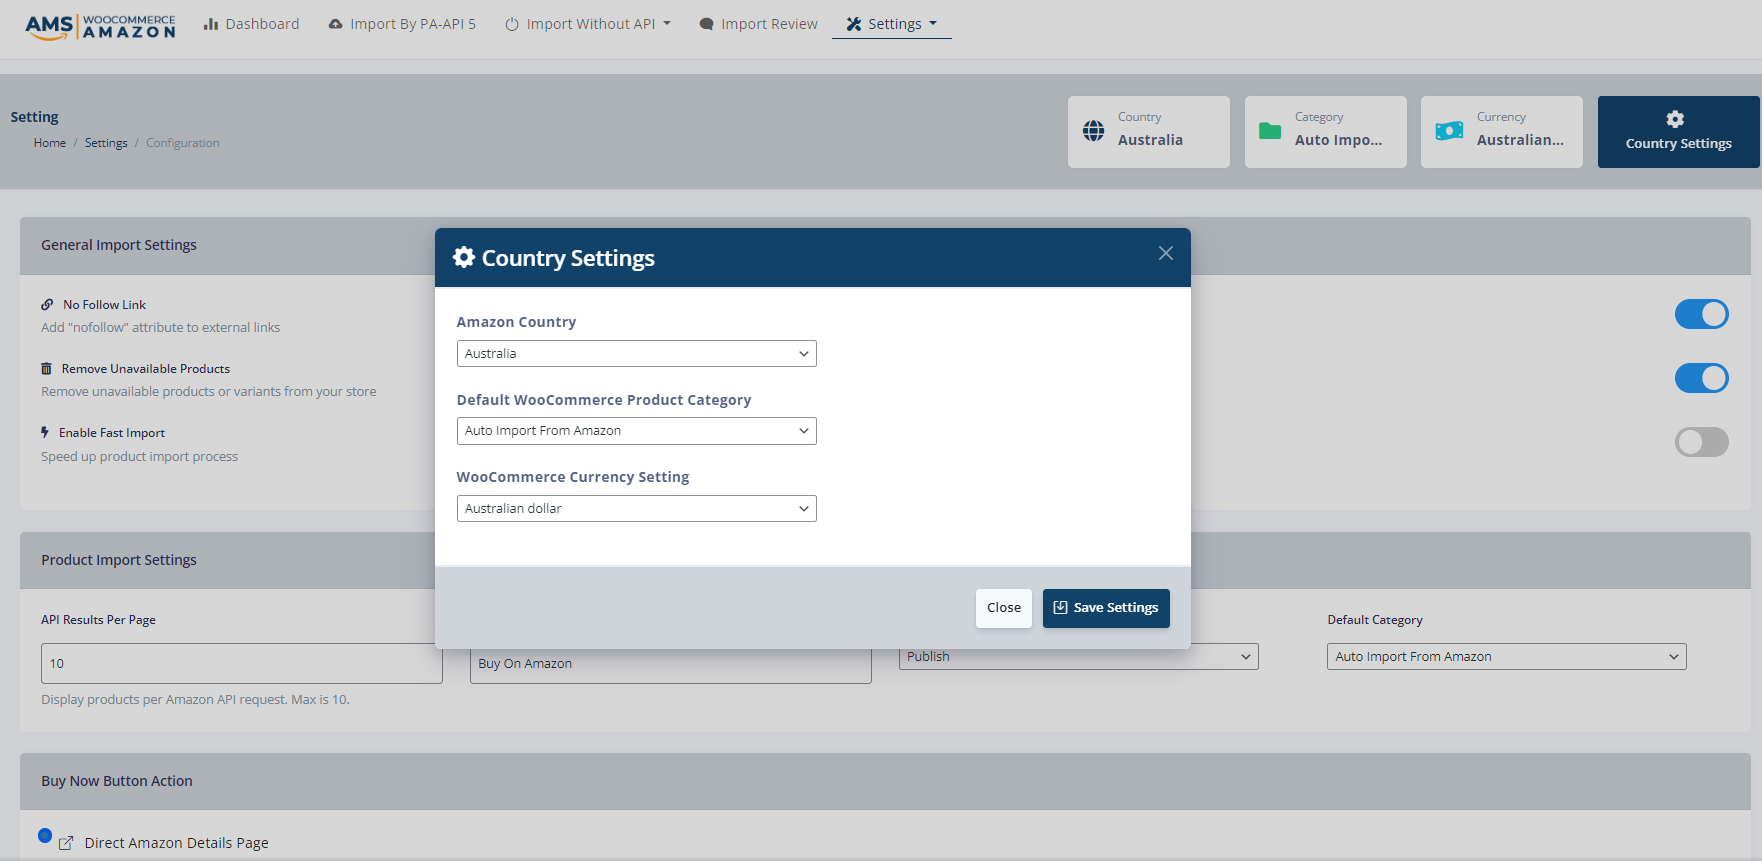1762x861 pixels.
Task: Click the gear icon in dialog title
Action: [x=464, y=257]
